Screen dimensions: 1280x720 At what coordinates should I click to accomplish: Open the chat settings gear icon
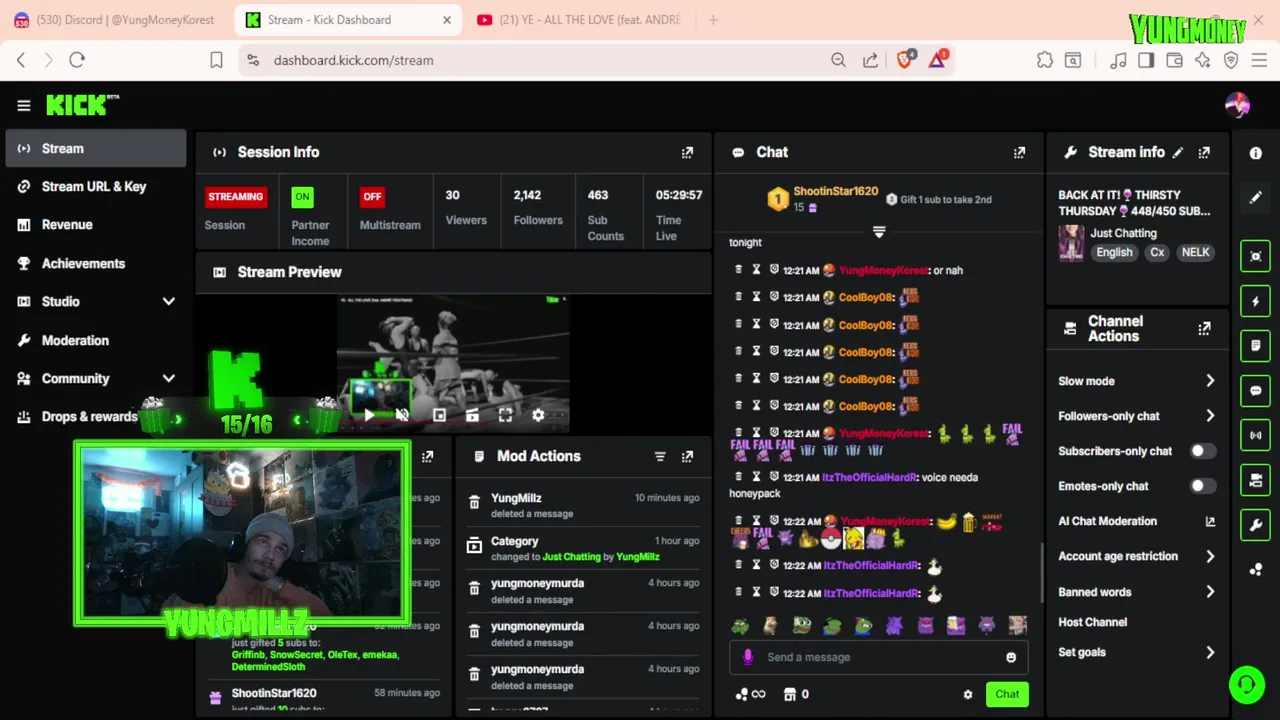pos(967,694)
